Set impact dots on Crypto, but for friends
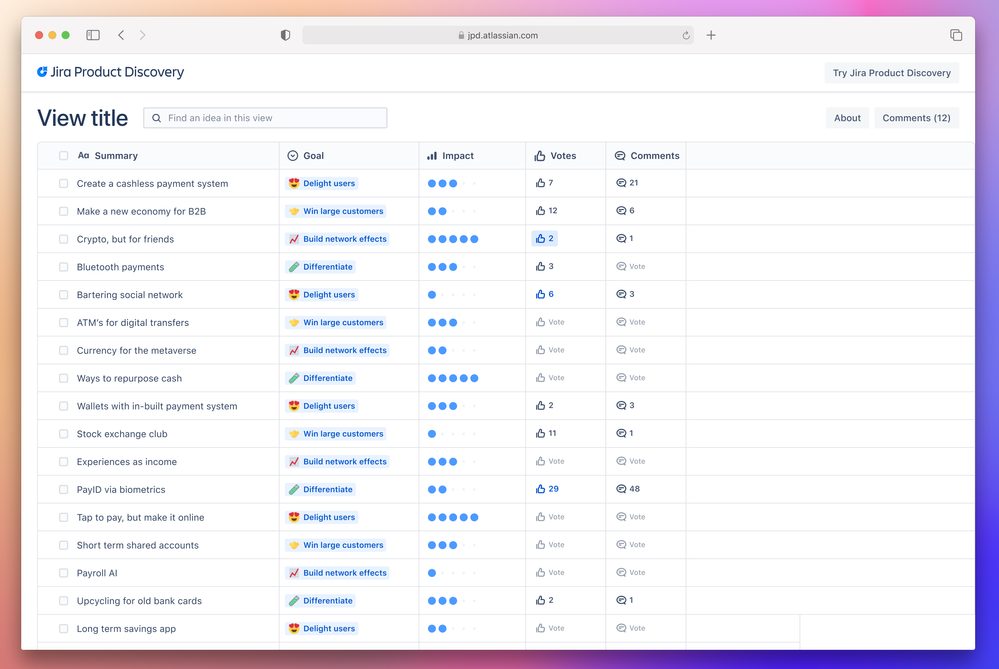 click(x=453, y=239)
